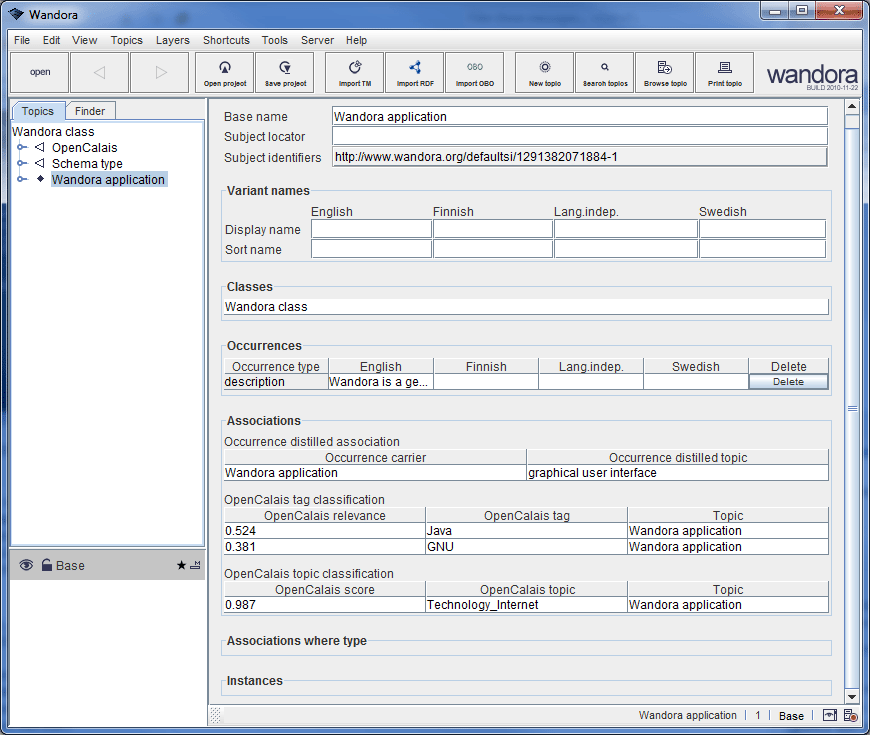The height and width of the screenshot is (735, 870).
Task: Click inside the Base name field
Action: pyautogui.click(x=580, y=115)
